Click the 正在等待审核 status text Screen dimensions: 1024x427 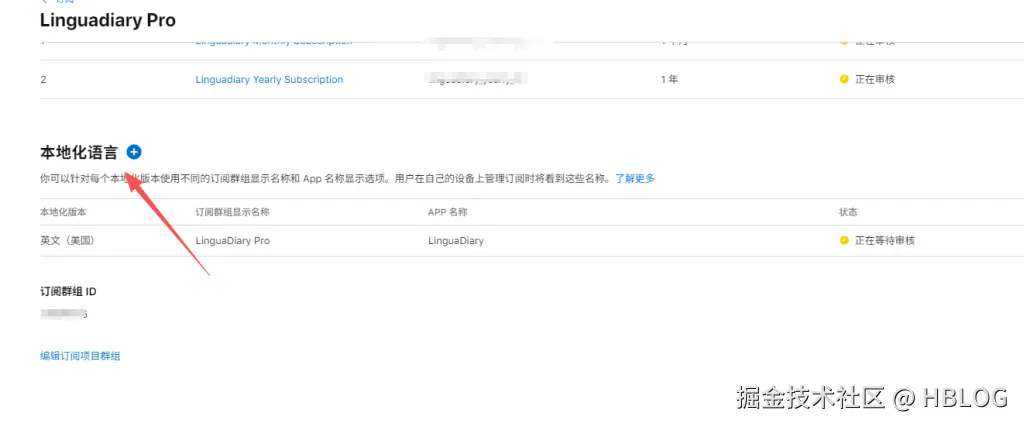(x=885, y=240)
